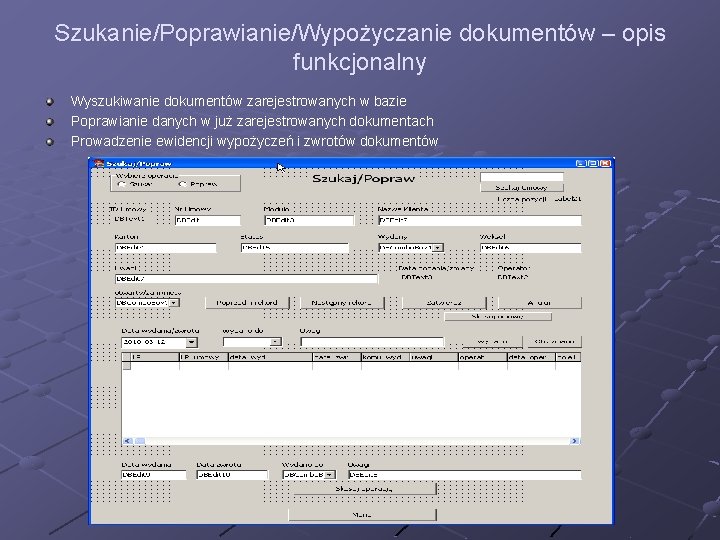Click the Wydział input field
The width and height of the screenshot is (720, 540).
pyautogui.click(x=531, y=248)
